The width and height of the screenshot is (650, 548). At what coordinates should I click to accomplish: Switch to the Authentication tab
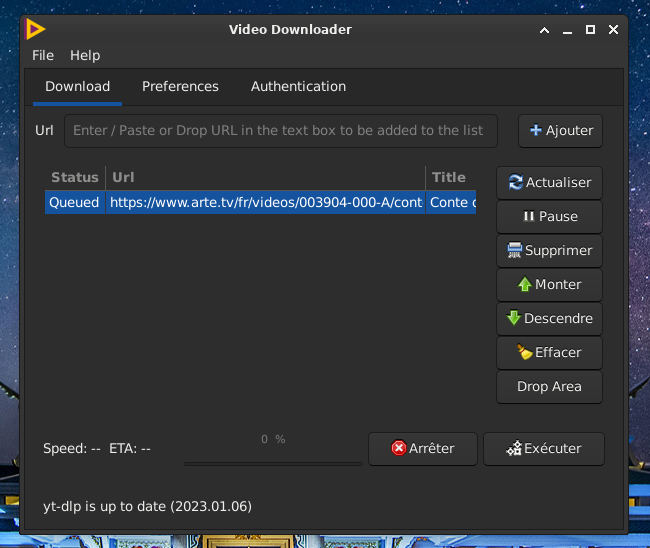tap(298, 86)
